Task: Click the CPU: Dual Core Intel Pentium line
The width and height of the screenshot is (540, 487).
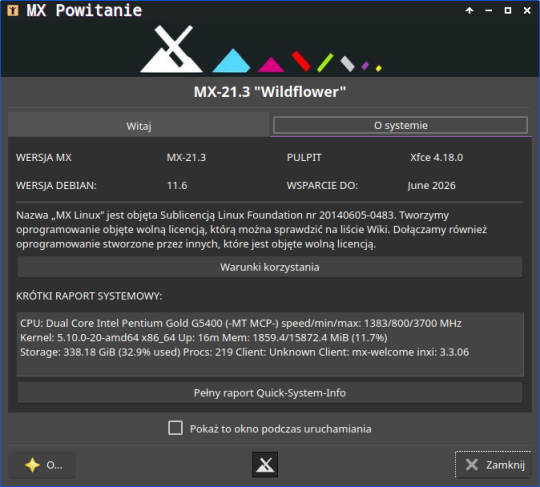Action: point(241,323)
